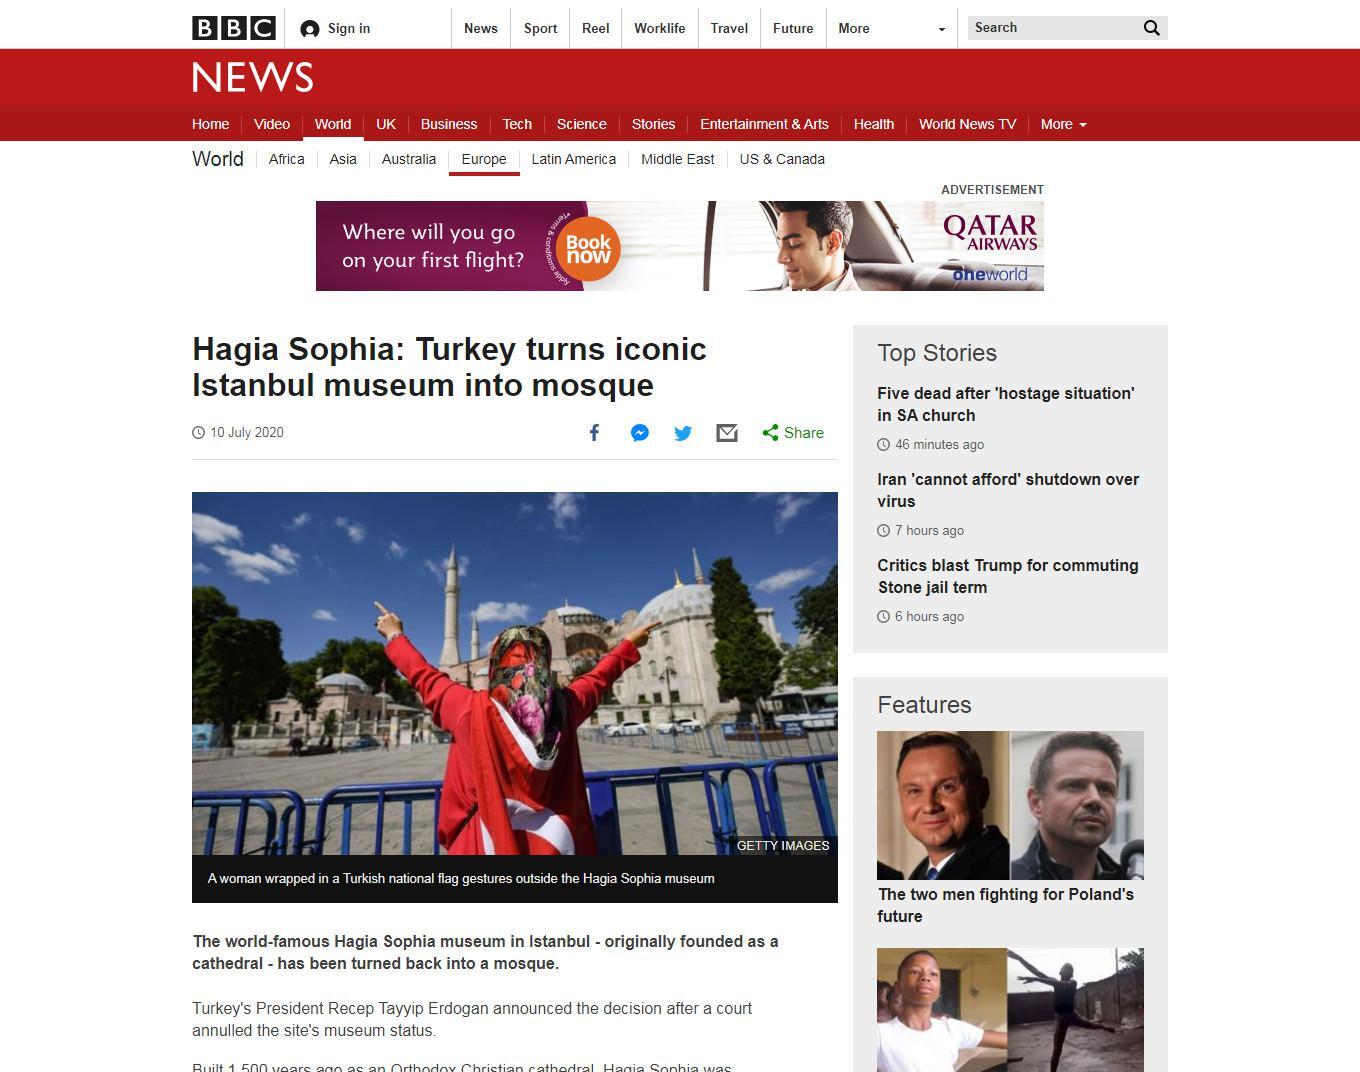Click Book now on Qatar Airways ad
The height and width of the screenshot is (1072, 1360).
click(x=588, y=249)
